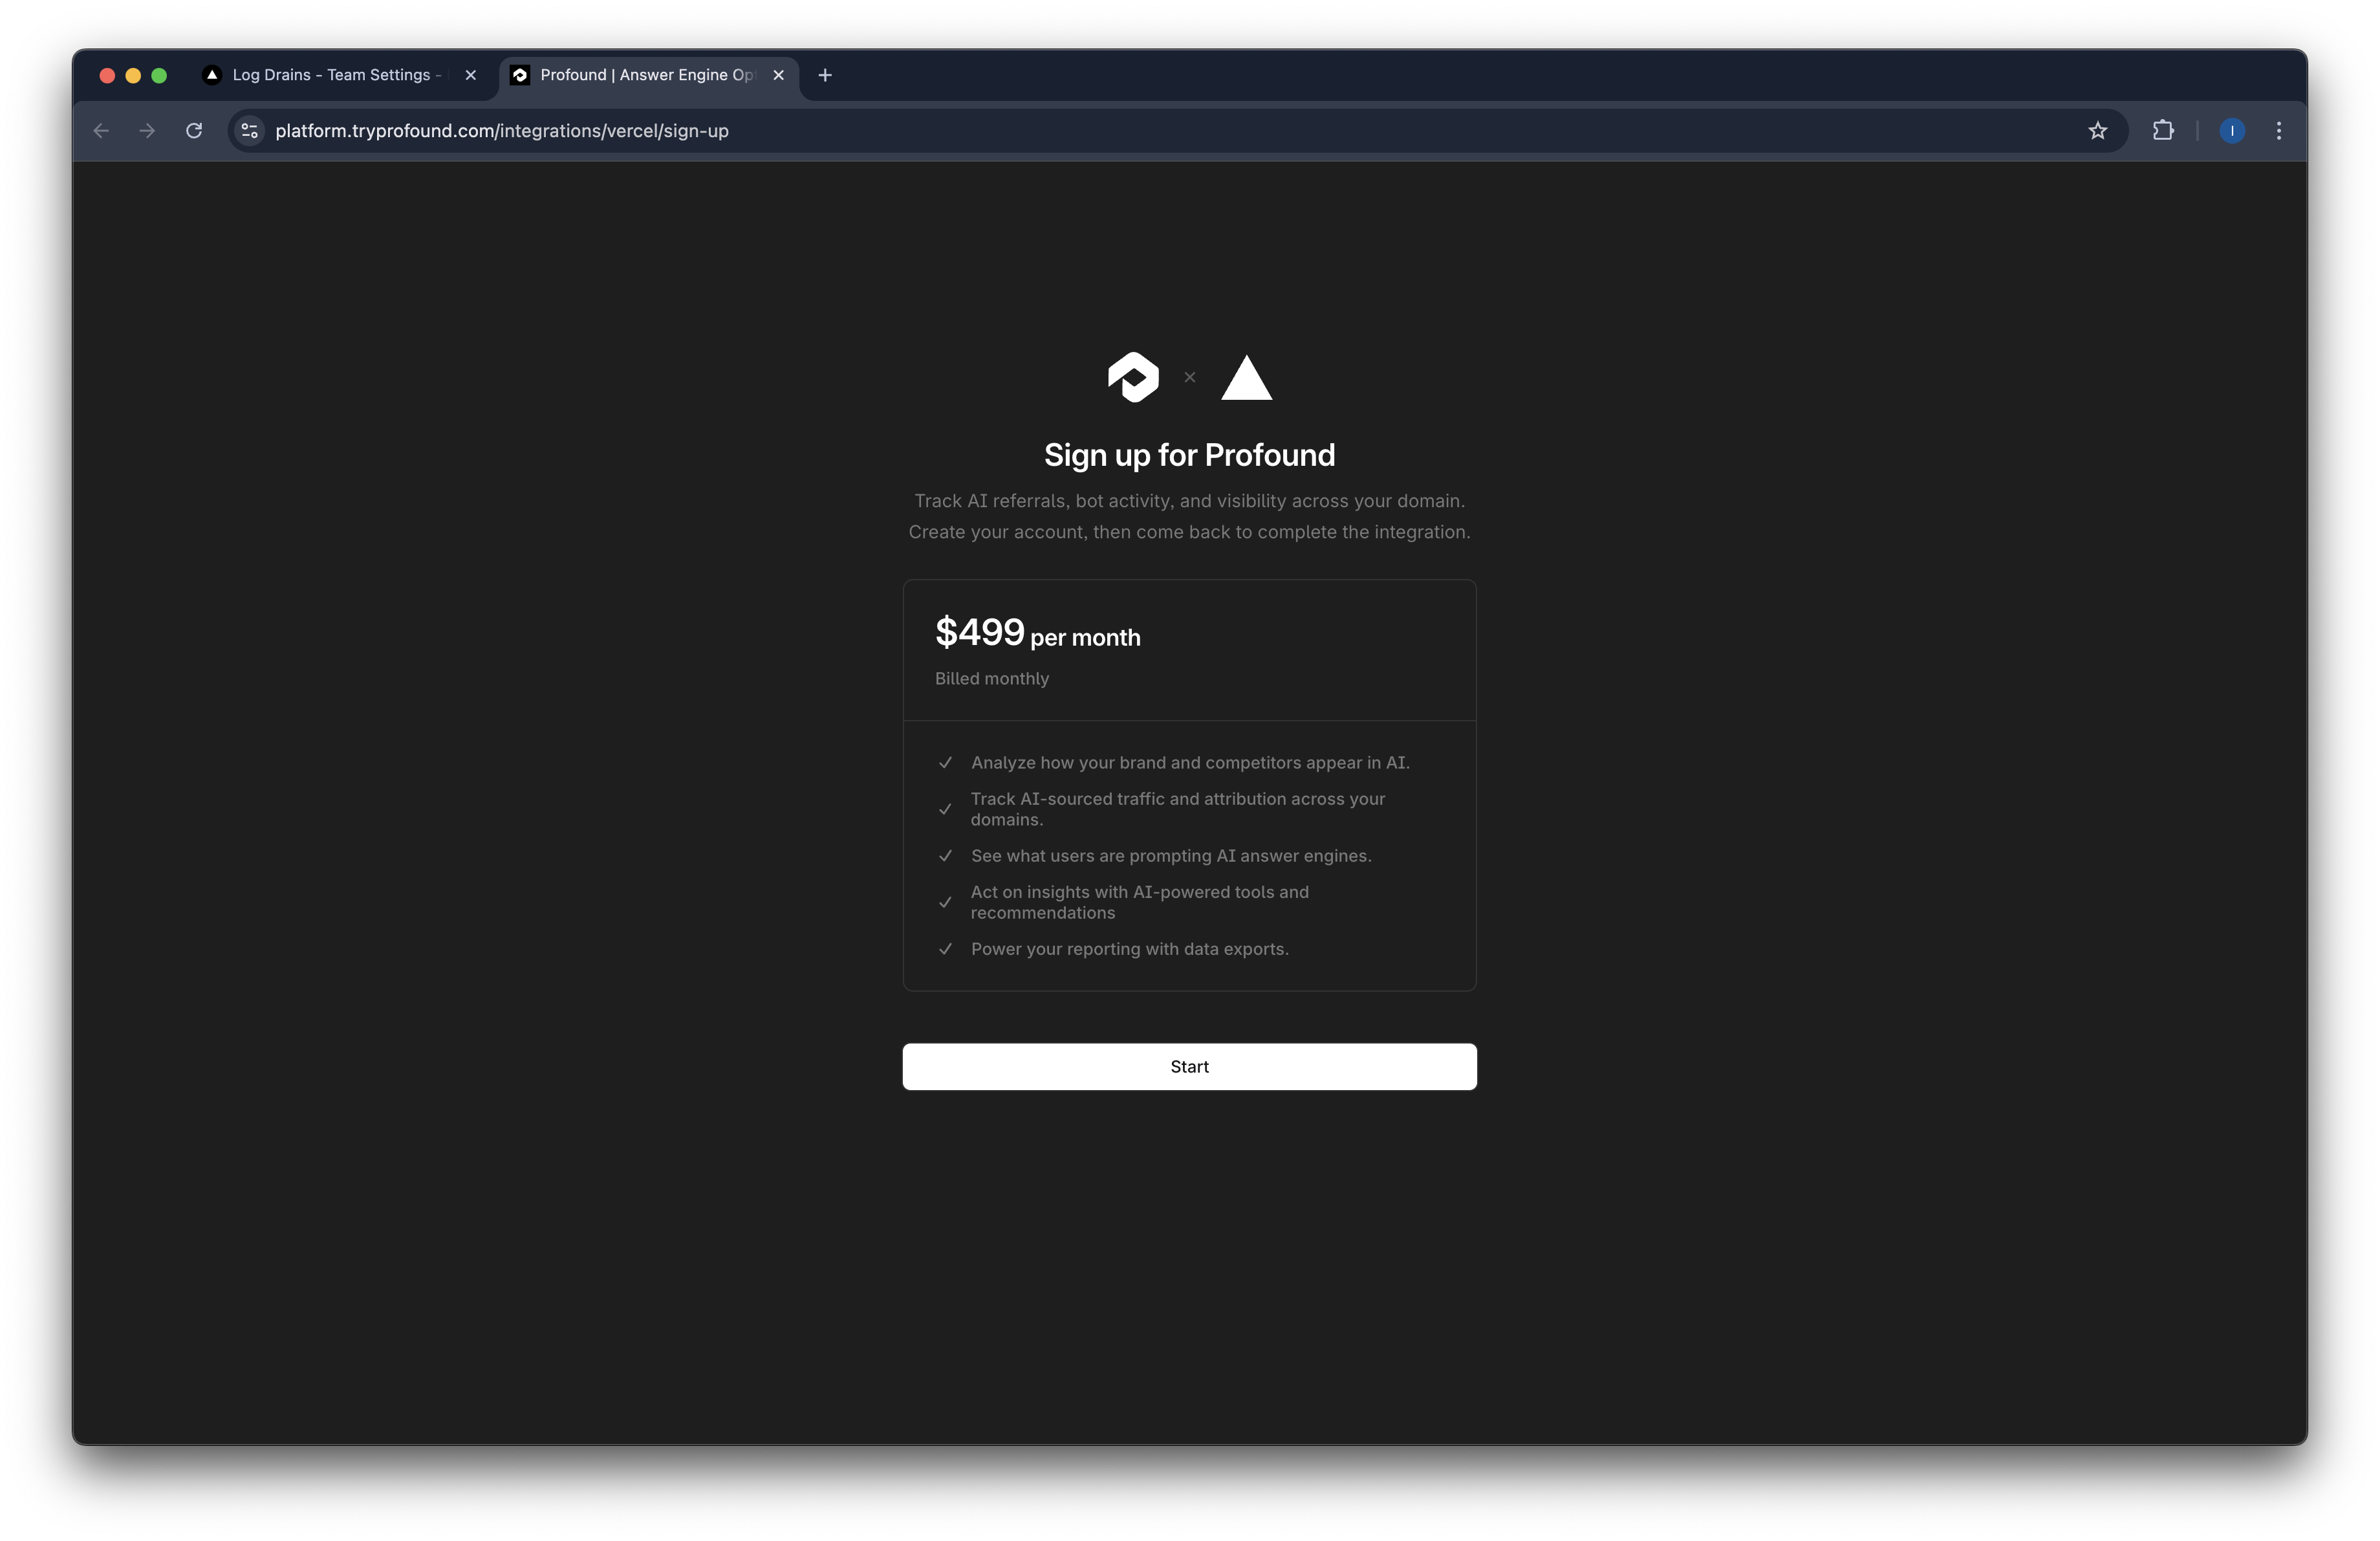2380x1541 pixels.
Task: Open the browser extensions puzzle icon
Action: pos(2163,131)
